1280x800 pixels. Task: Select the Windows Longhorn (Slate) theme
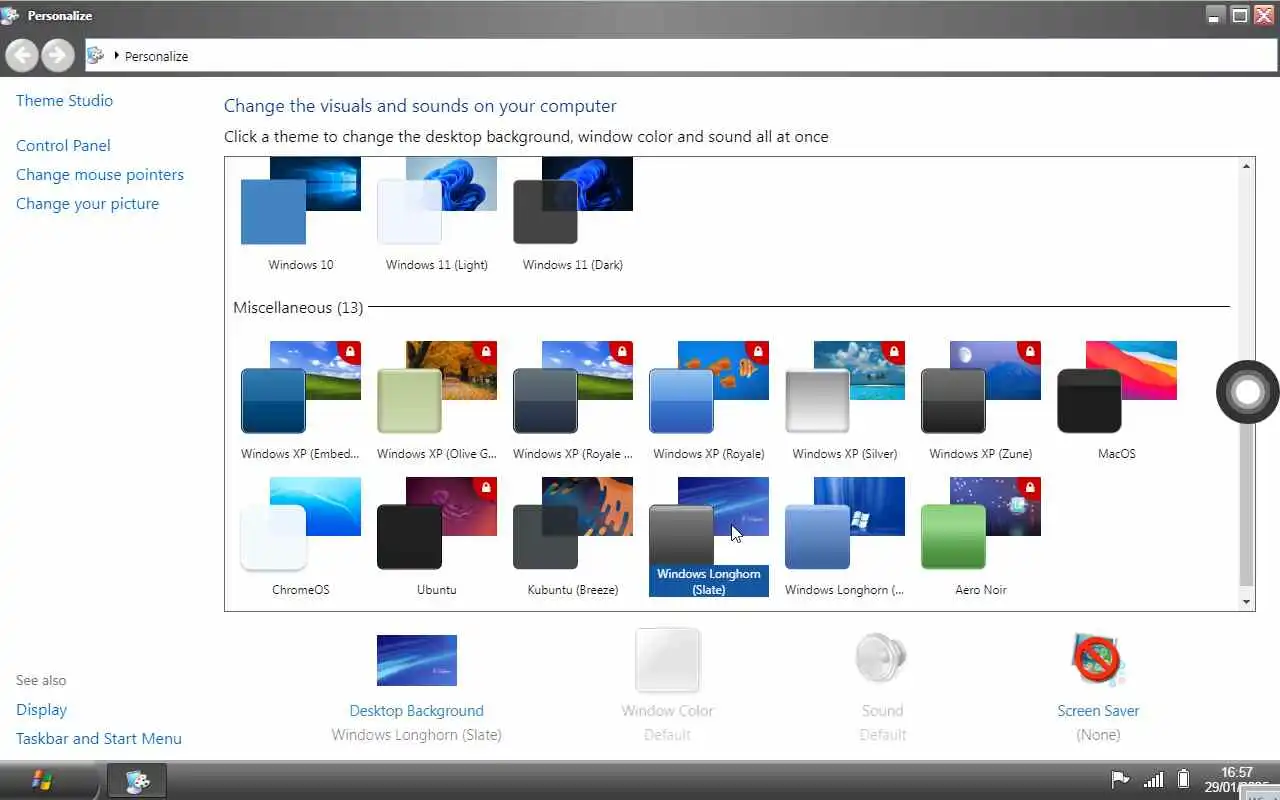[709, 536]
